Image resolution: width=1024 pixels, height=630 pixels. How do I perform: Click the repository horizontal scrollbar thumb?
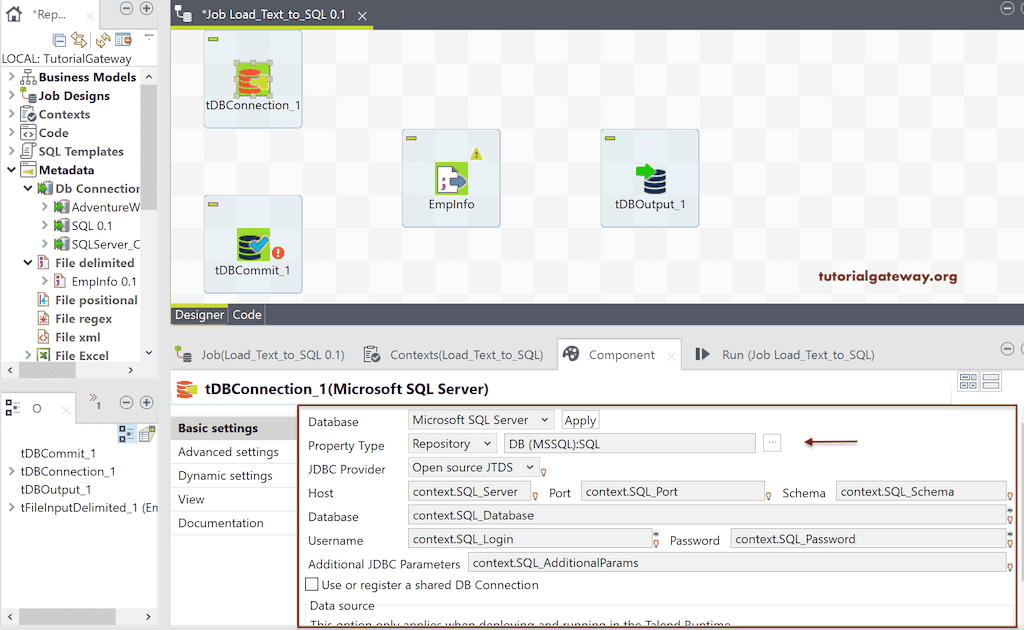[47, 370]
